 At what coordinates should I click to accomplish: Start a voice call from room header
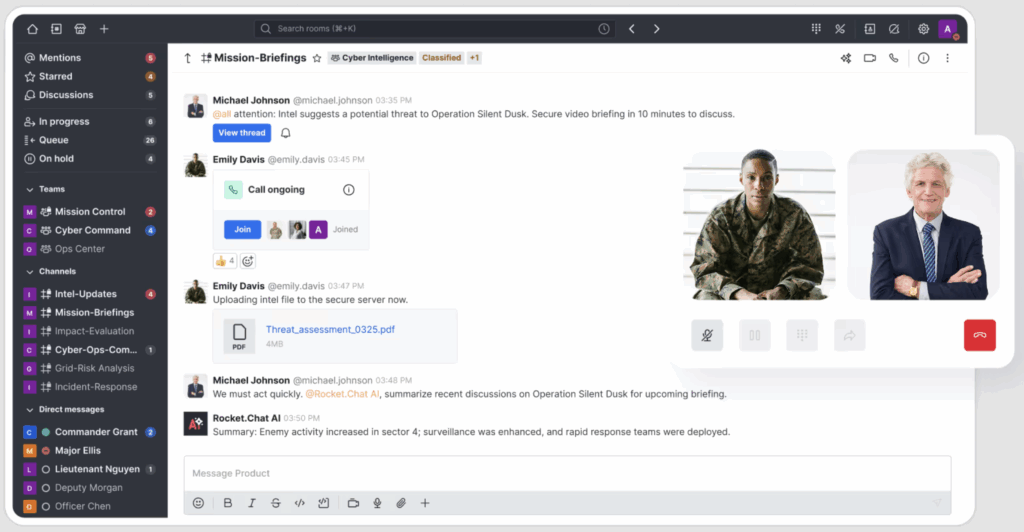(x=893, y=58)
